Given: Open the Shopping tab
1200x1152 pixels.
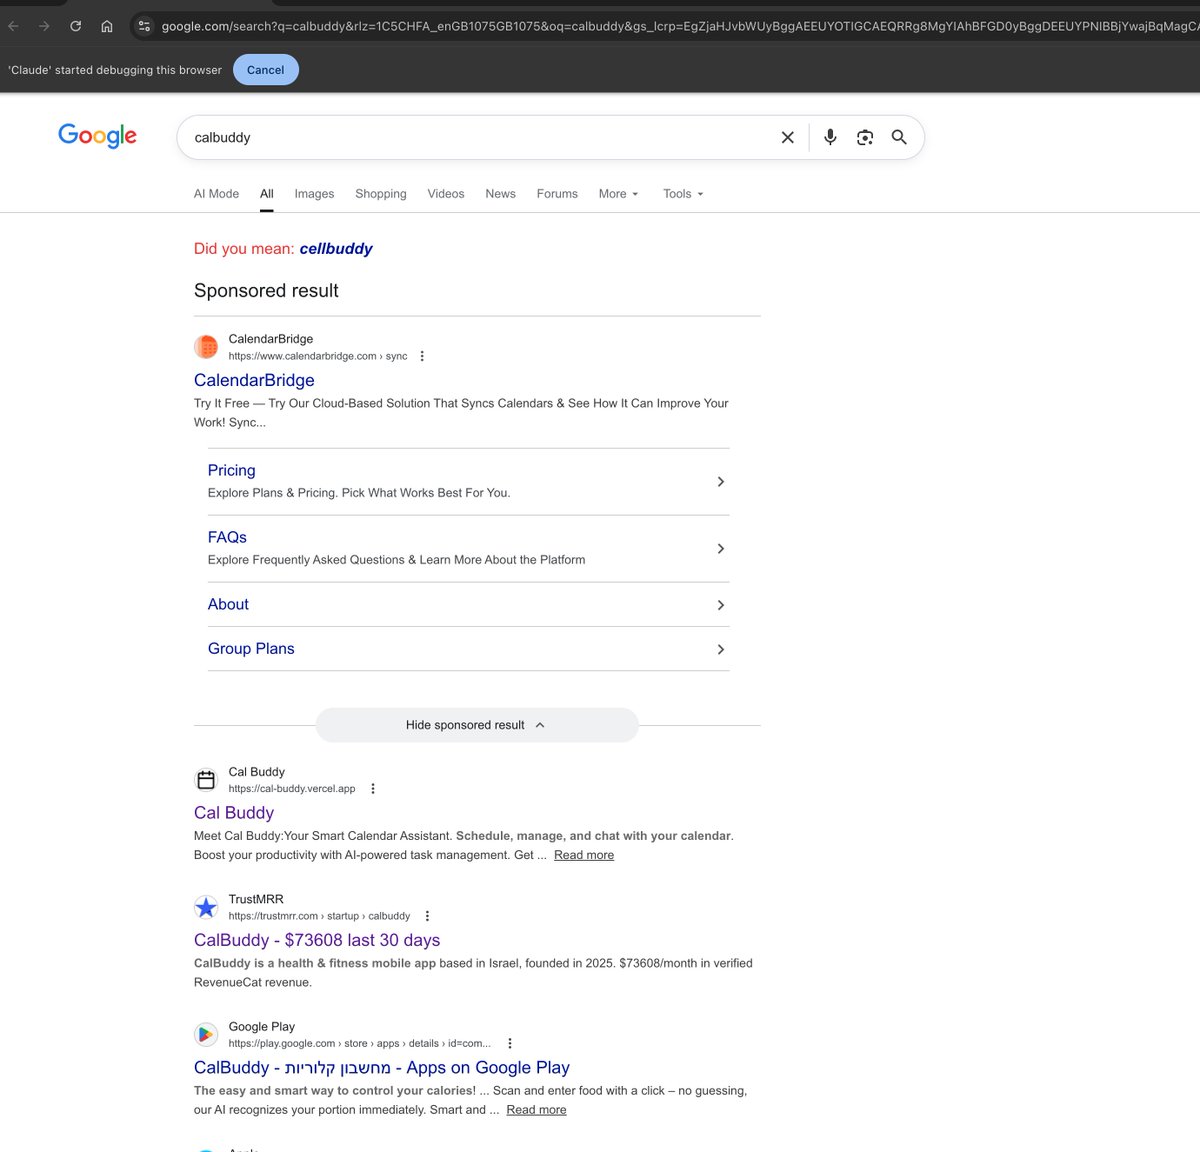Looking at the screenshot, I should click(381, 194).
